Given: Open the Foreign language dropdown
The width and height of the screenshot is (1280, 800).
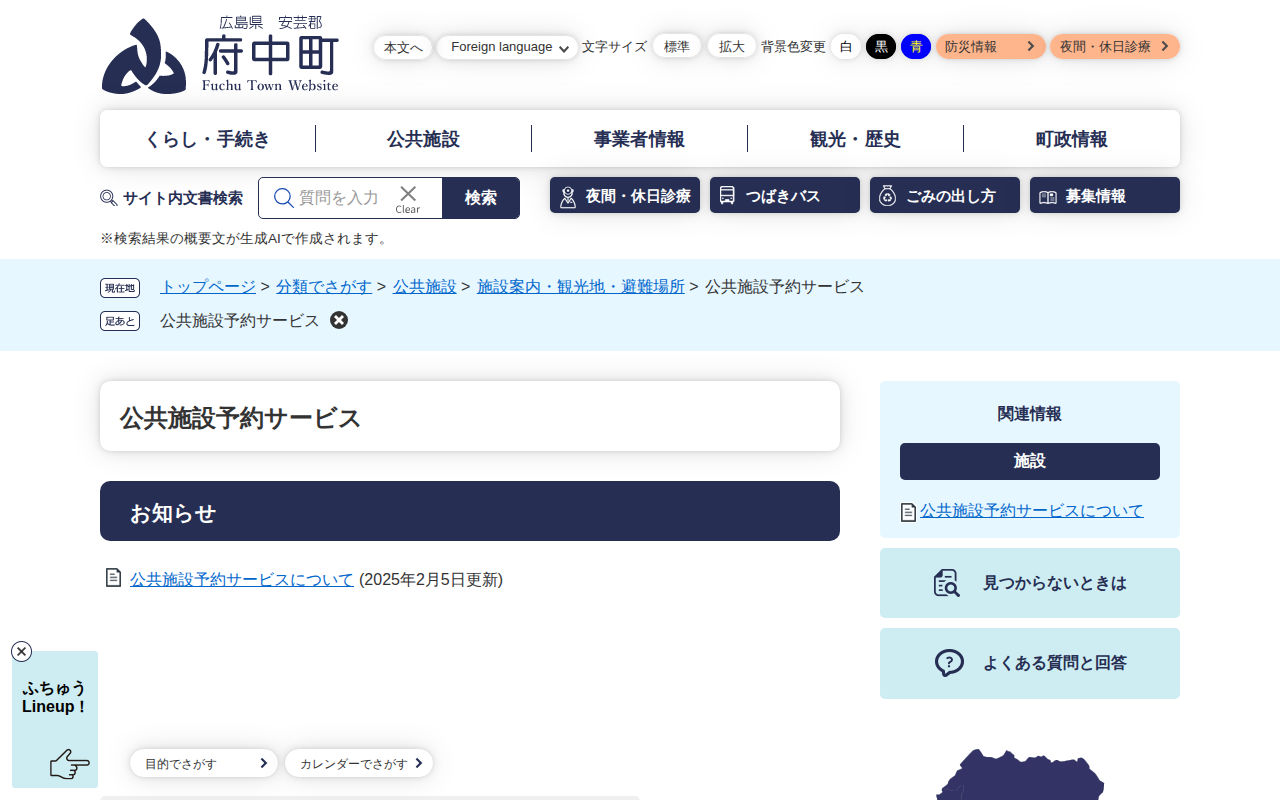Looking at the screenshot, I should tap(507, 46).
